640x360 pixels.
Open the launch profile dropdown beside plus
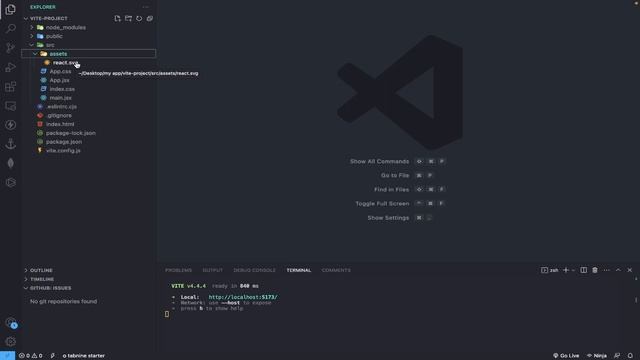point(573,270)
